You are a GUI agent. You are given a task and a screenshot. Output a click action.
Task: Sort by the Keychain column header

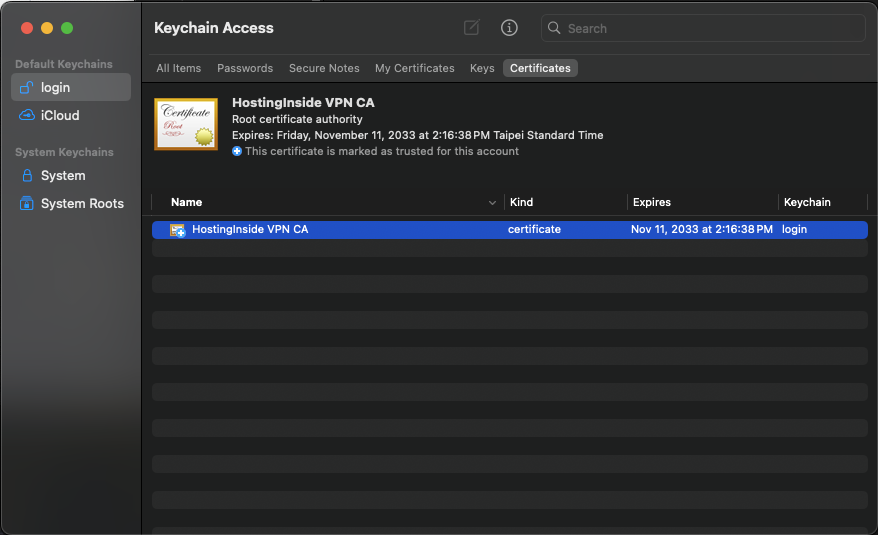(807, 202)
